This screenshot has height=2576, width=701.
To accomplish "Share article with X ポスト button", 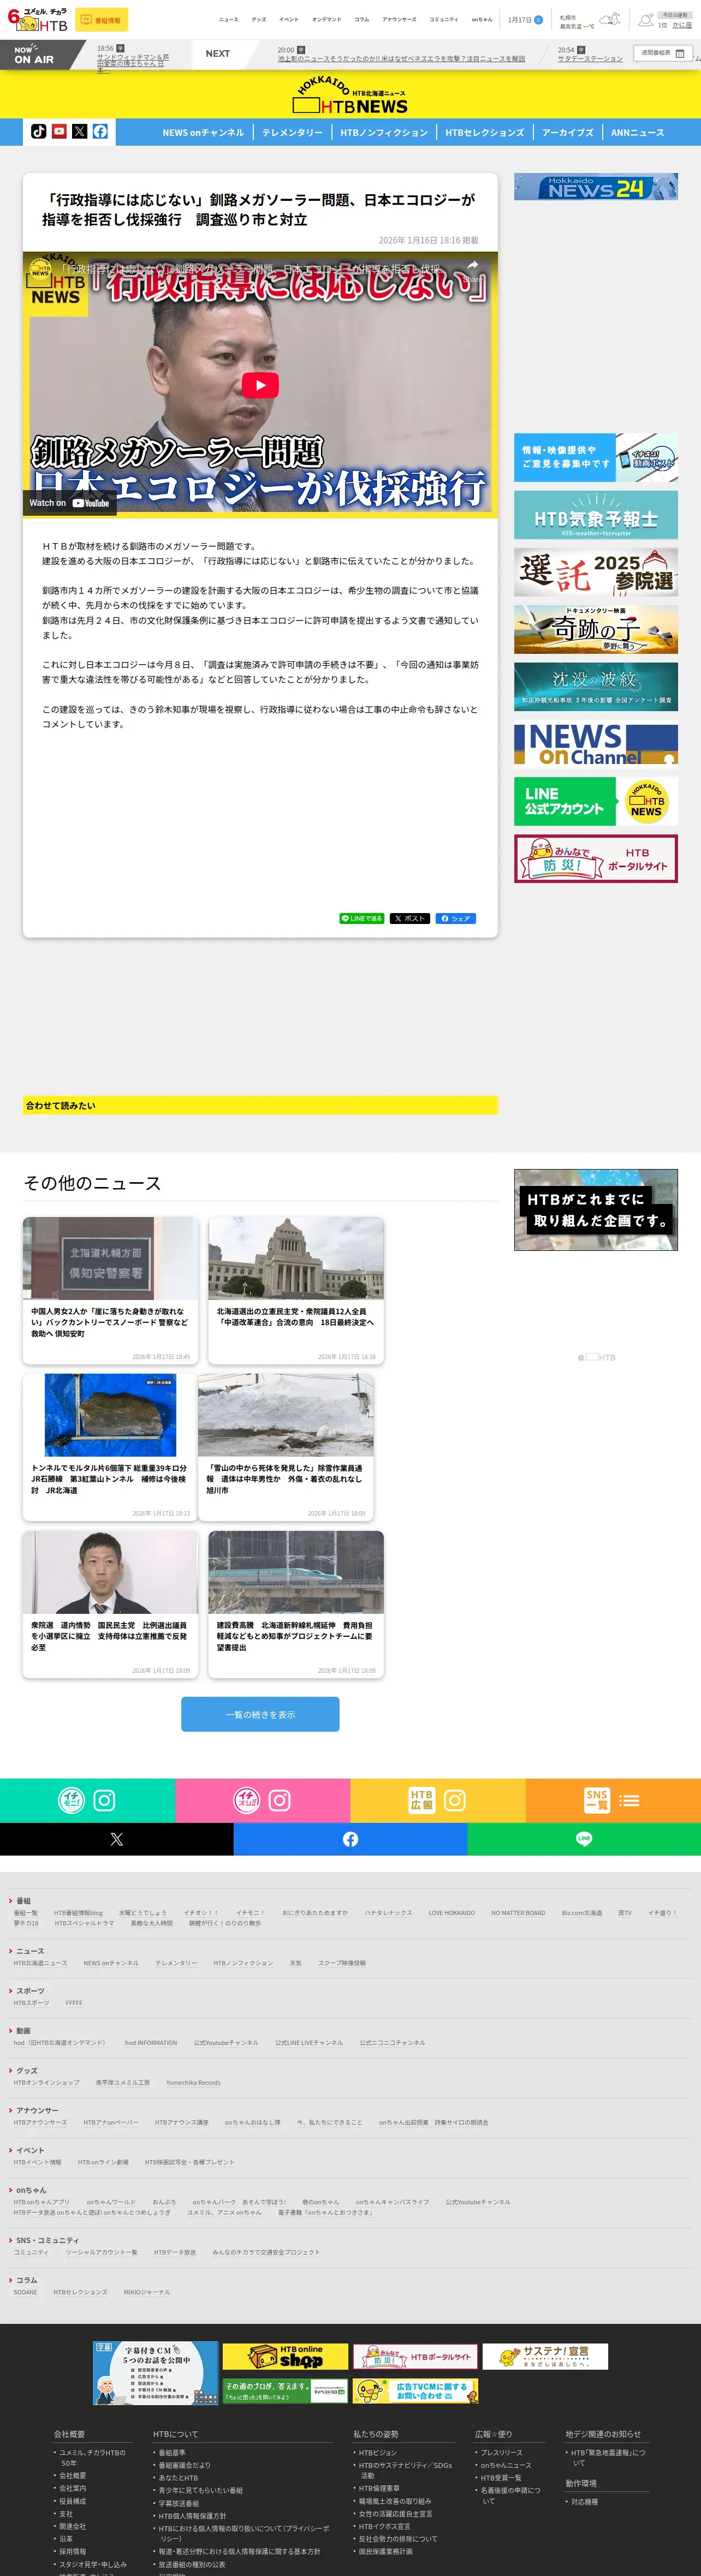I will pyautogui.click(x=409, y=918).
